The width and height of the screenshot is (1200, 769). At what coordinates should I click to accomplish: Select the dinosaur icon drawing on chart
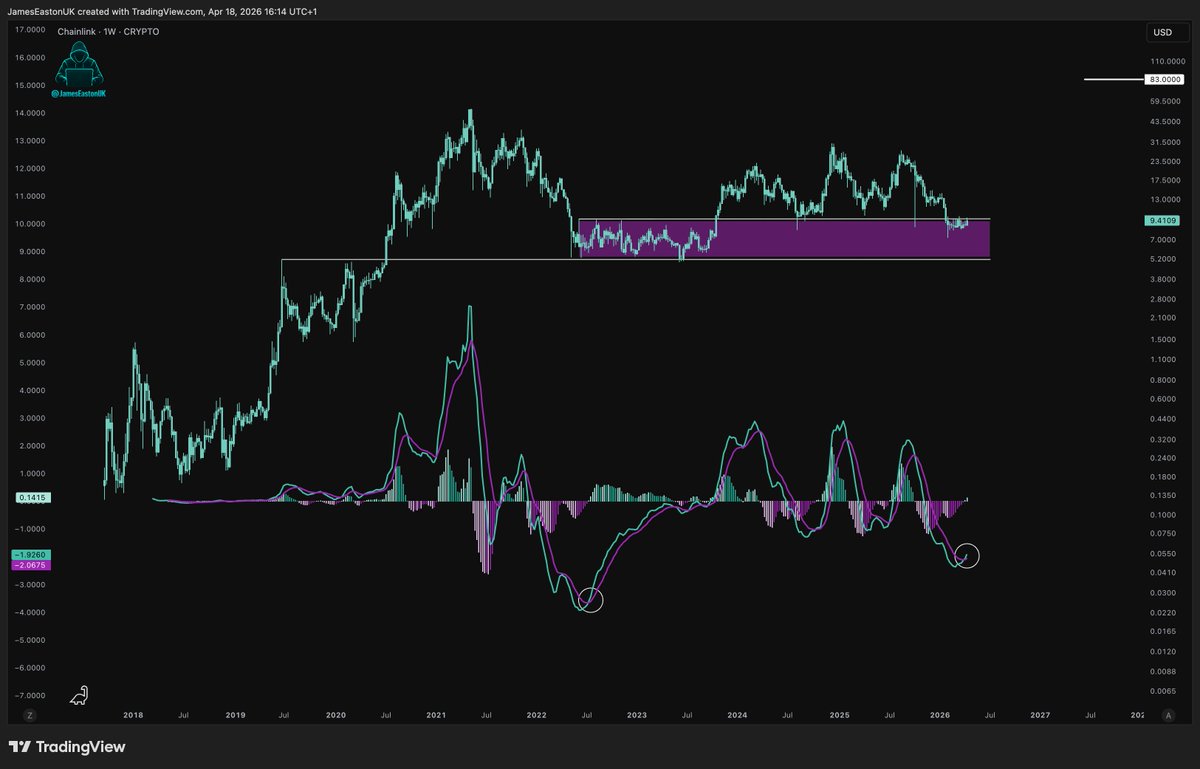click(81, 694)
